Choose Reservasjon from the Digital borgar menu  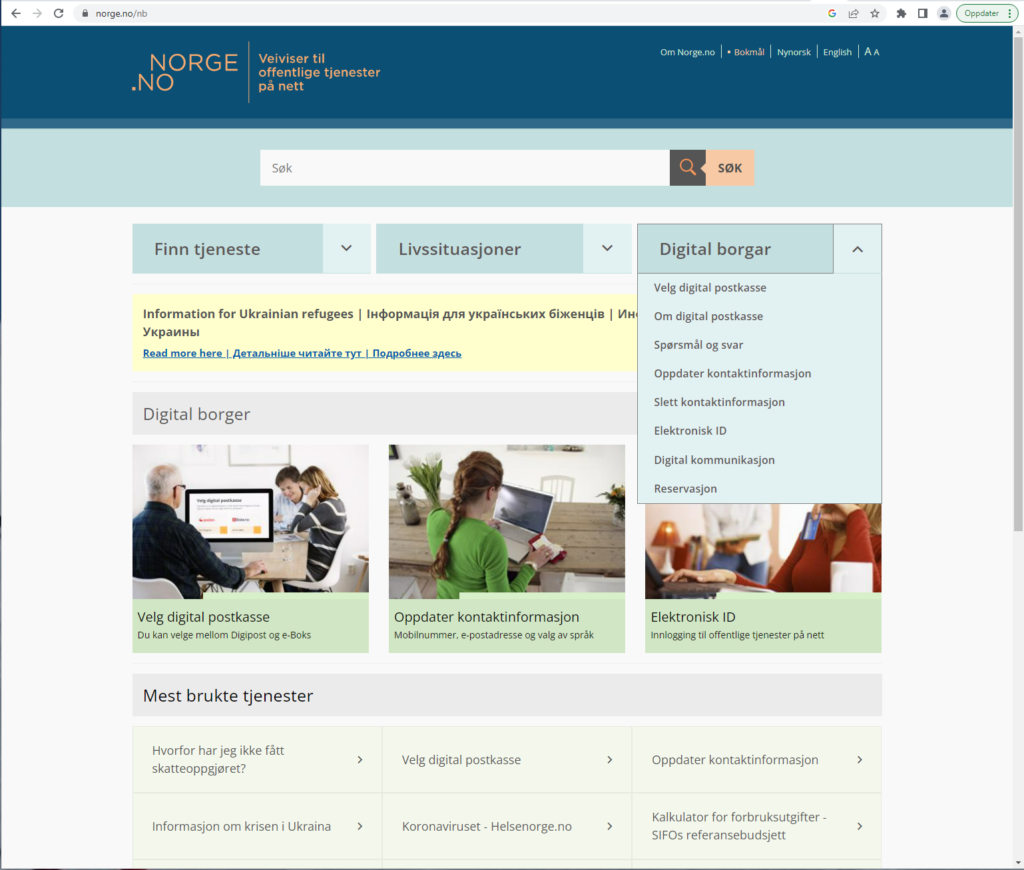coord(685,489)
